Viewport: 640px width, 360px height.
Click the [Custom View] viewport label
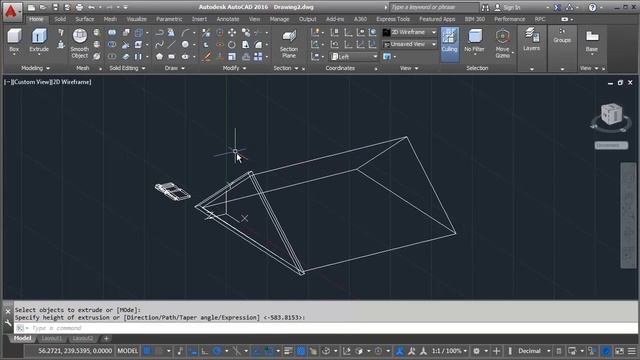(x=31, y=82)
